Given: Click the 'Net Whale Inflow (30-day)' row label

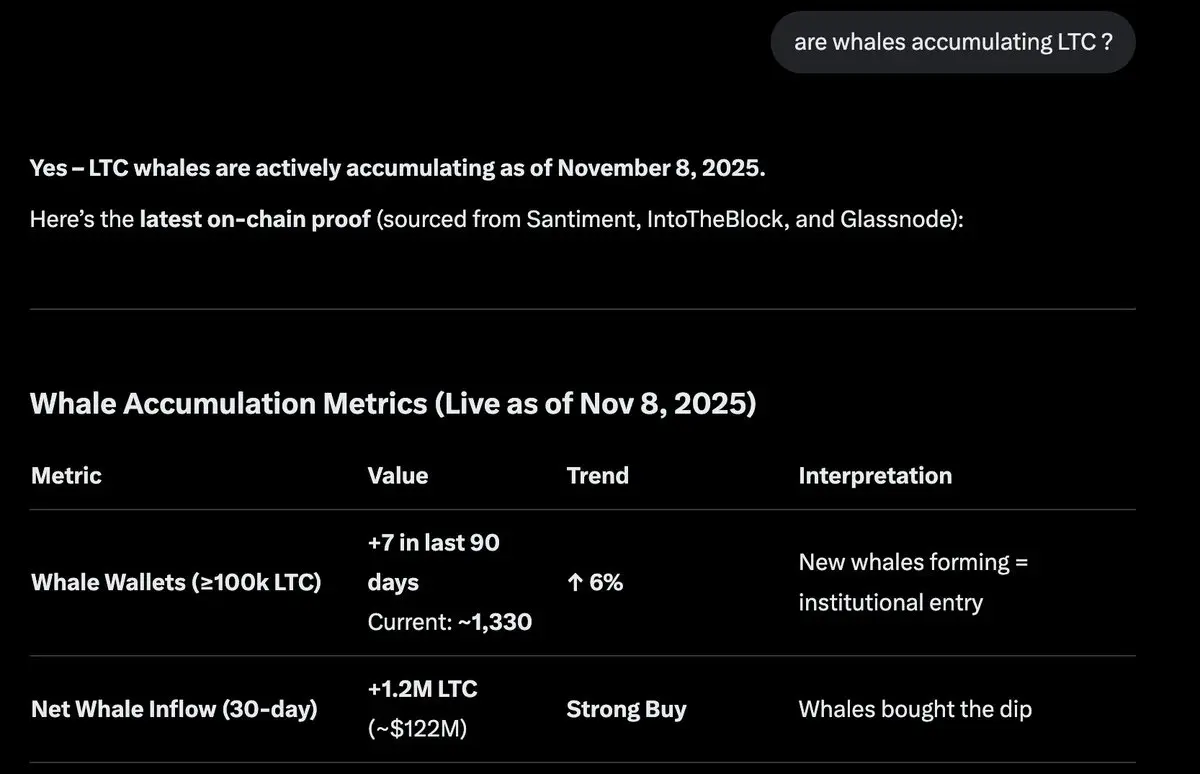Looking at the screenshot, I should click(x=174, y=710).
